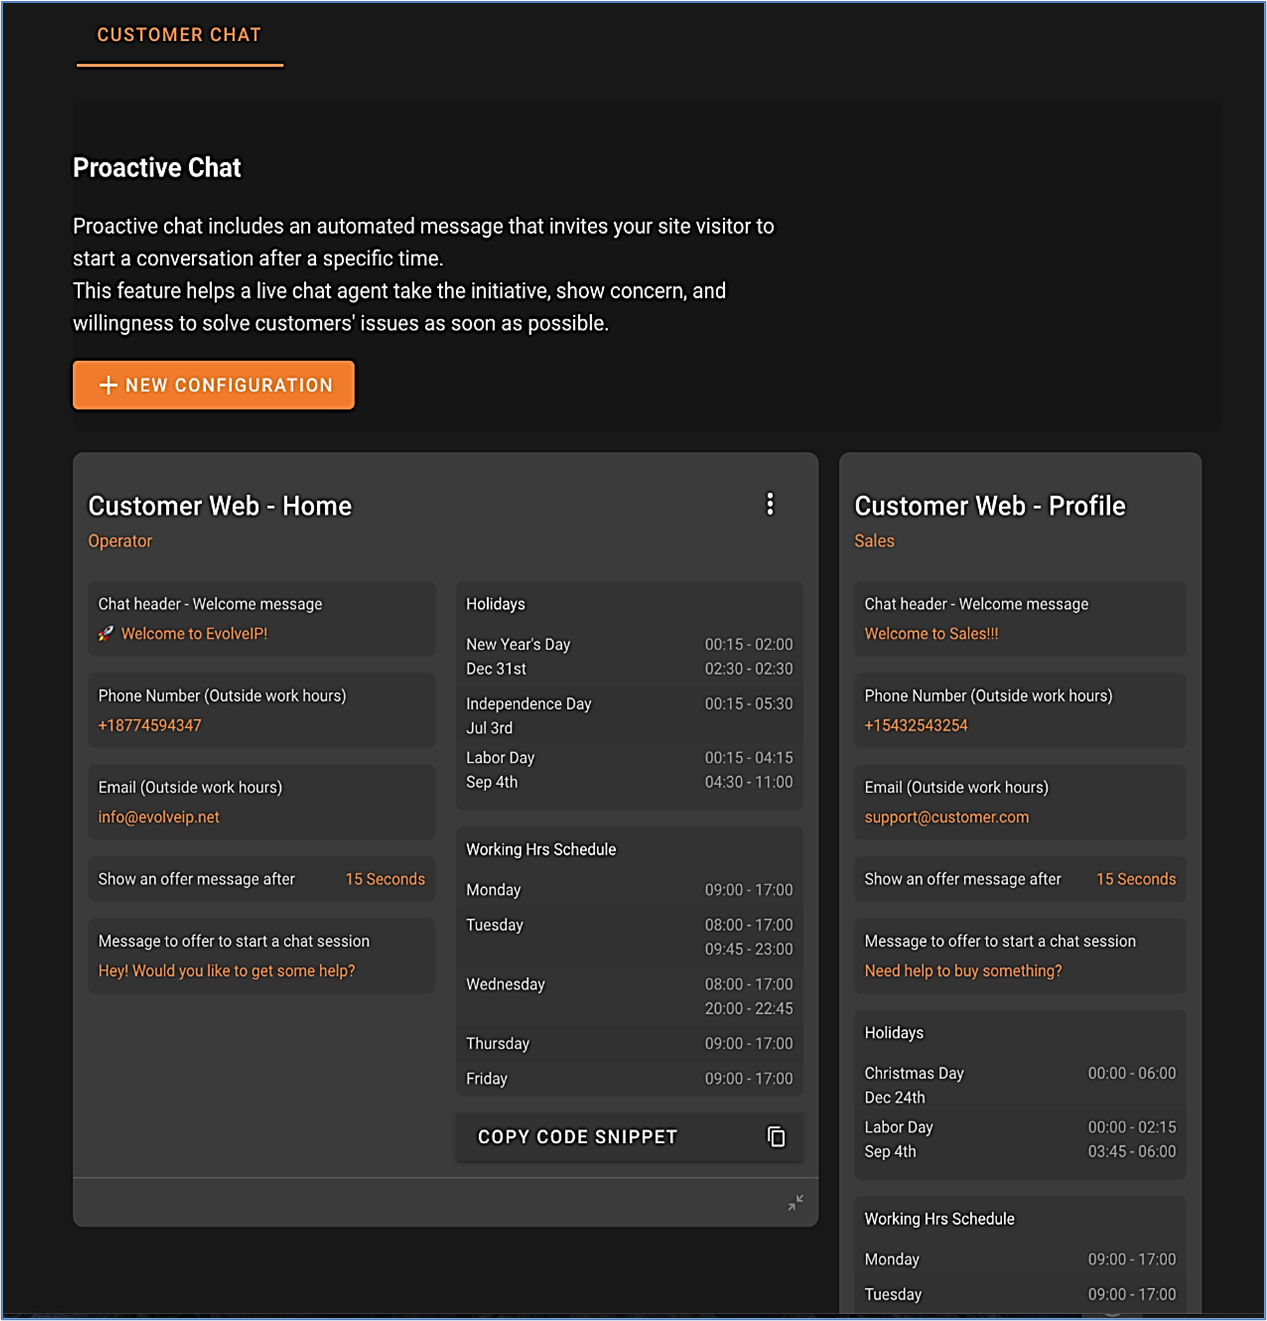Click the info@evolveip.net email address
Image resolution: width=1267 pixels, height=1321 pixels.
coord(159,818)
